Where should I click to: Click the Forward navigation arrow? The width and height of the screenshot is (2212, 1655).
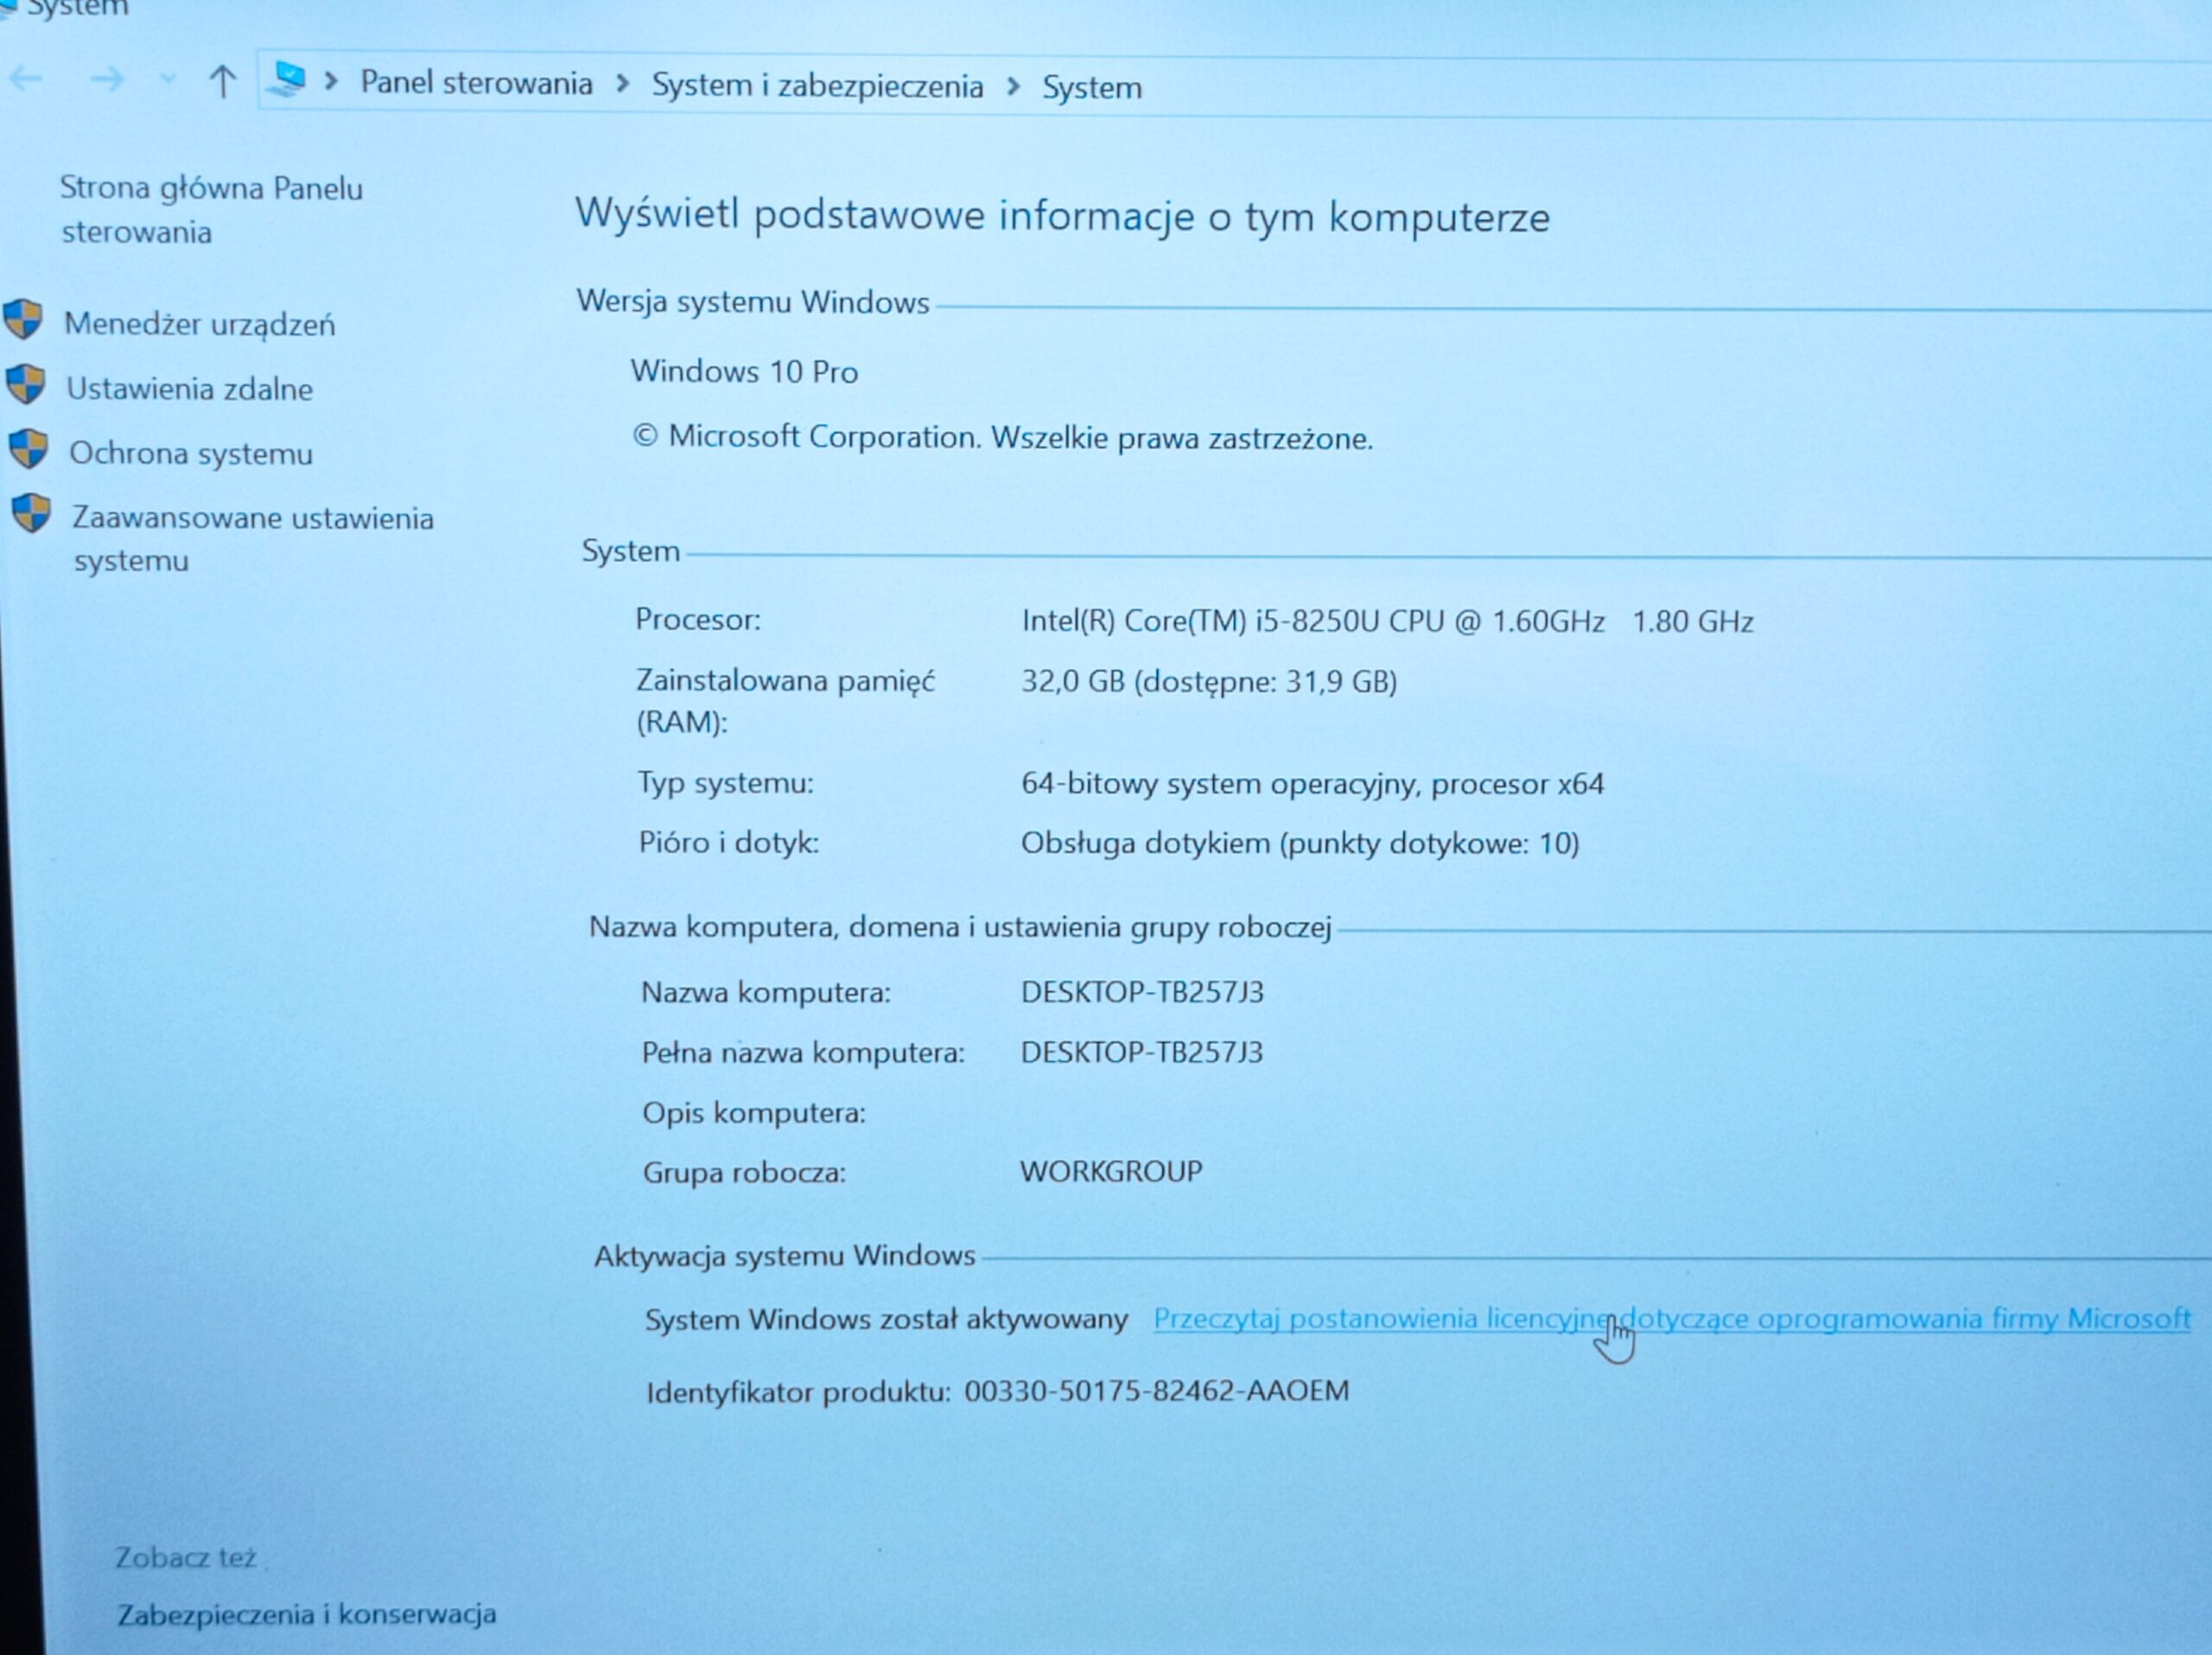pyautogui.click(x=107, y=79)
